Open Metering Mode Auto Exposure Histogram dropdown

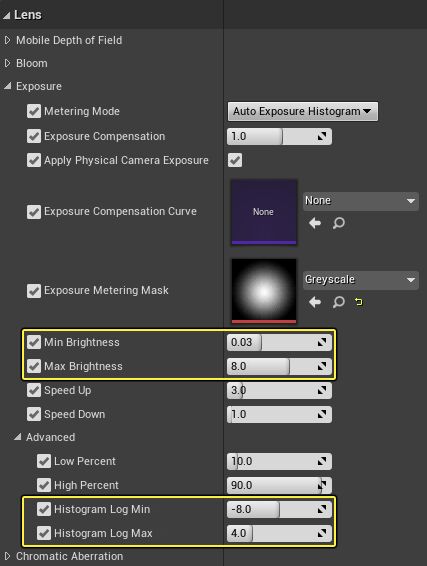pos(303,112)
